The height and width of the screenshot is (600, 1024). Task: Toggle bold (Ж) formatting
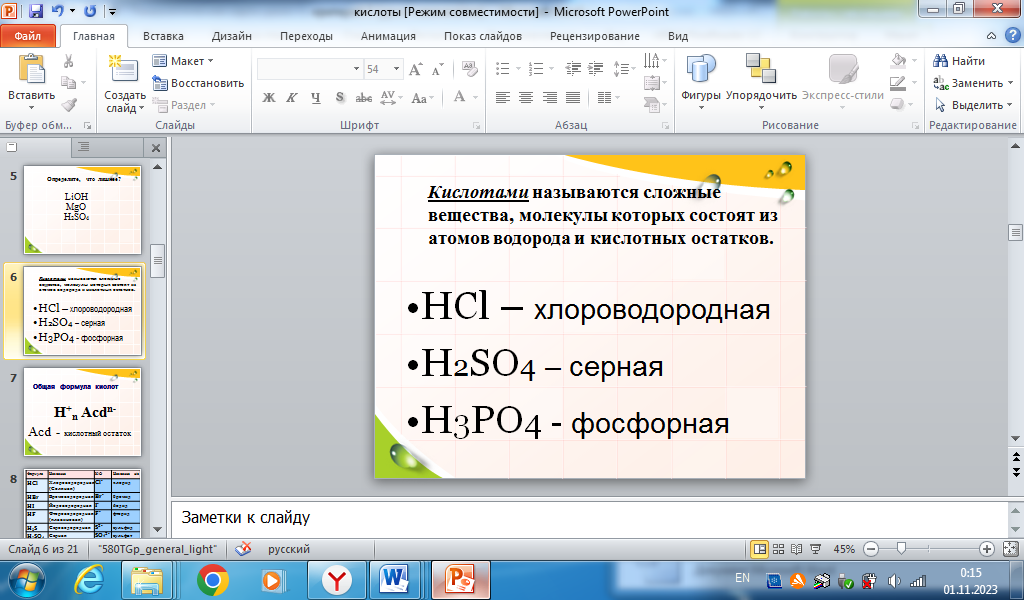point(268,98)
